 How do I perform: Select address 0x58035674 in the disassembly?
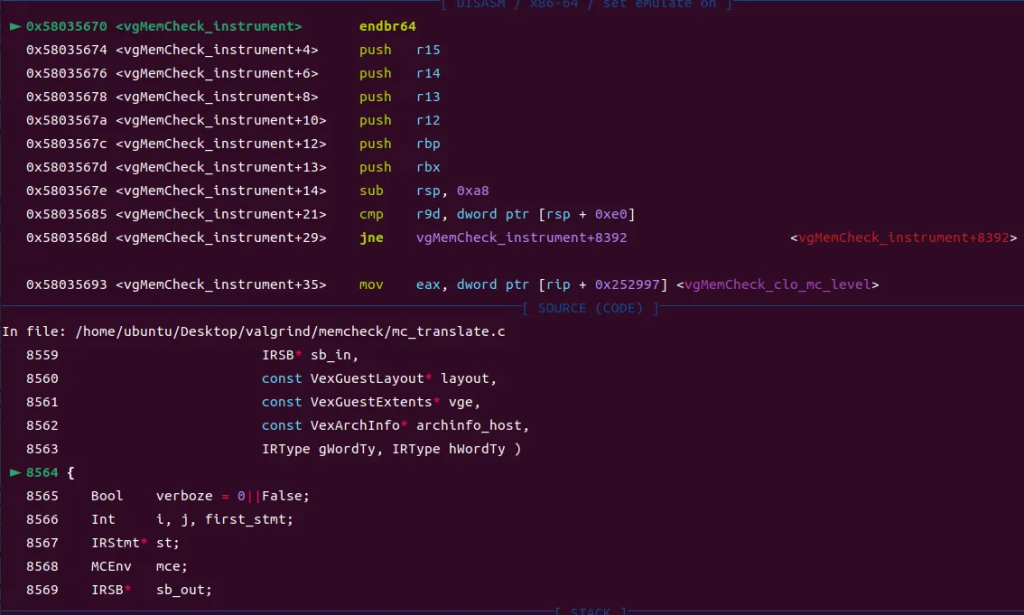(66, 50)
